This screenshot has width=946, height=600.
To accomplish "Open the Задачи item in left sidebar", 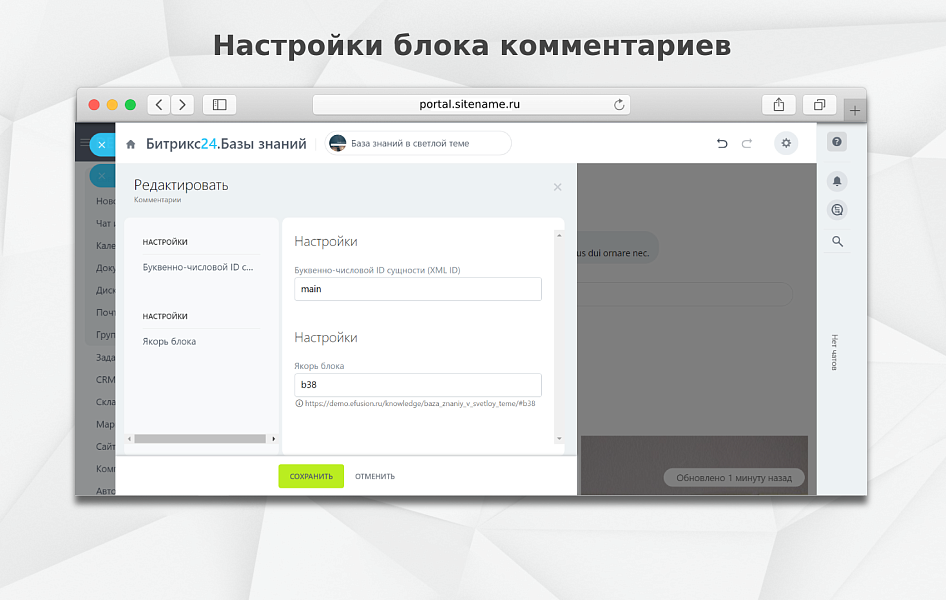I will coord(105,356).
